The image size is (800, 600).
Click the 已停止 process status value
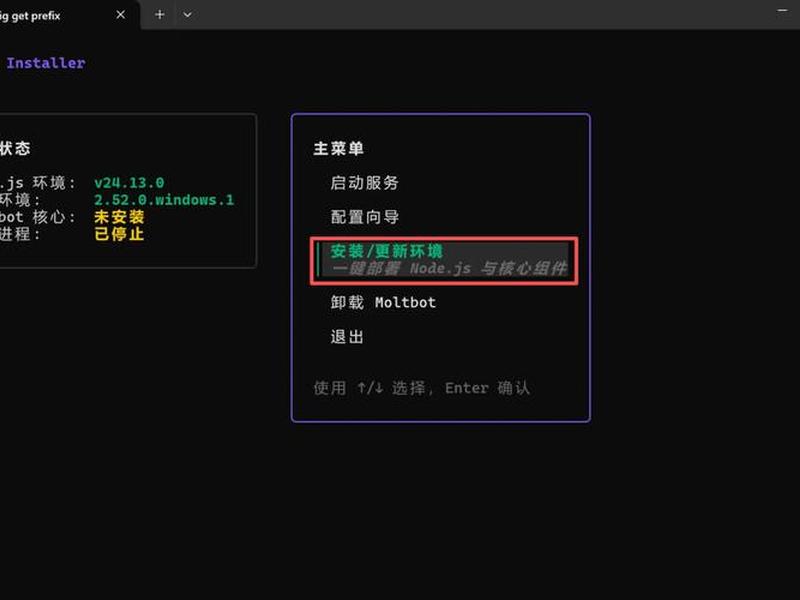[119, 234]
